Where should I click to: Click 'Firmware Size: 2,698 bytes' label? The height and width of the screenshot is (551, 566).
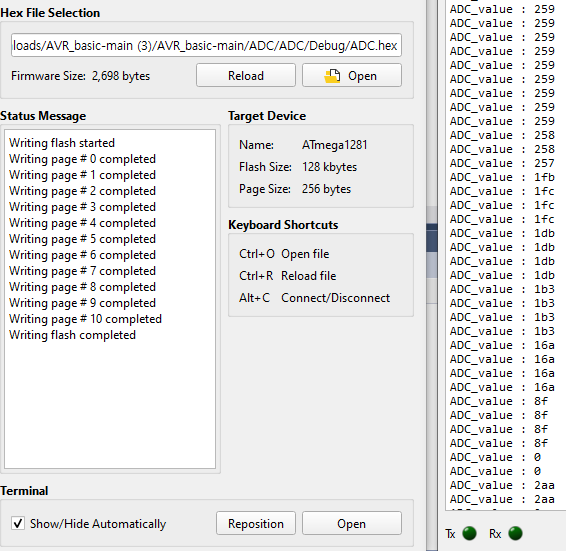tap(80, 76)
